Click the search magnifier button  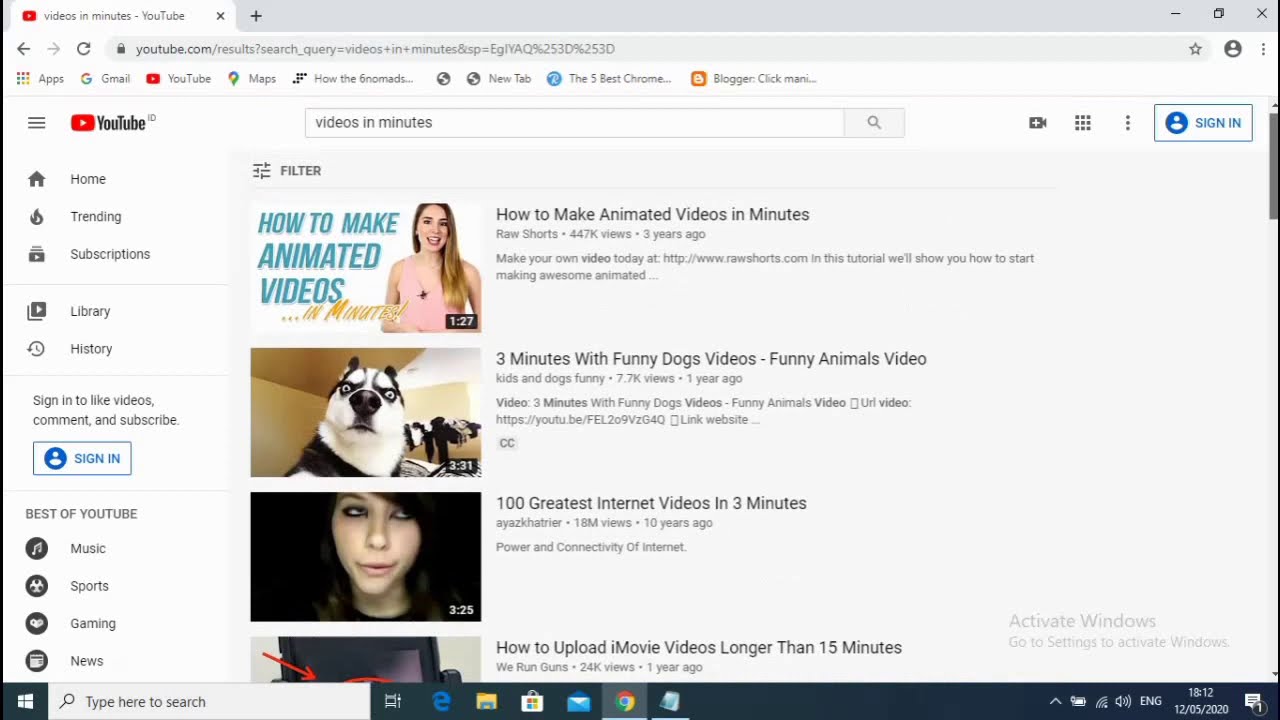(x=874, y=122)
